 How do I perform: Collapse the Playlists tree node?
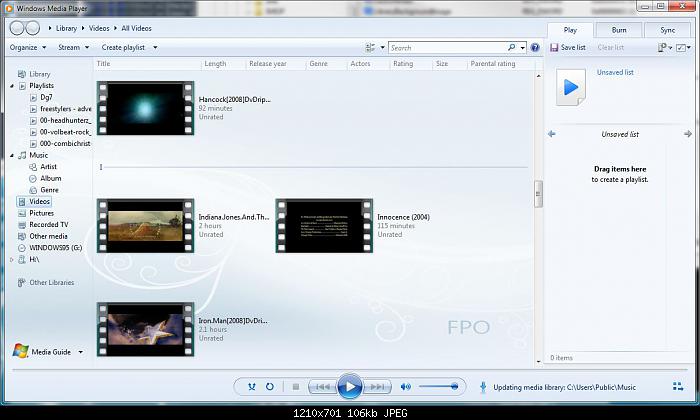(12, 86)
